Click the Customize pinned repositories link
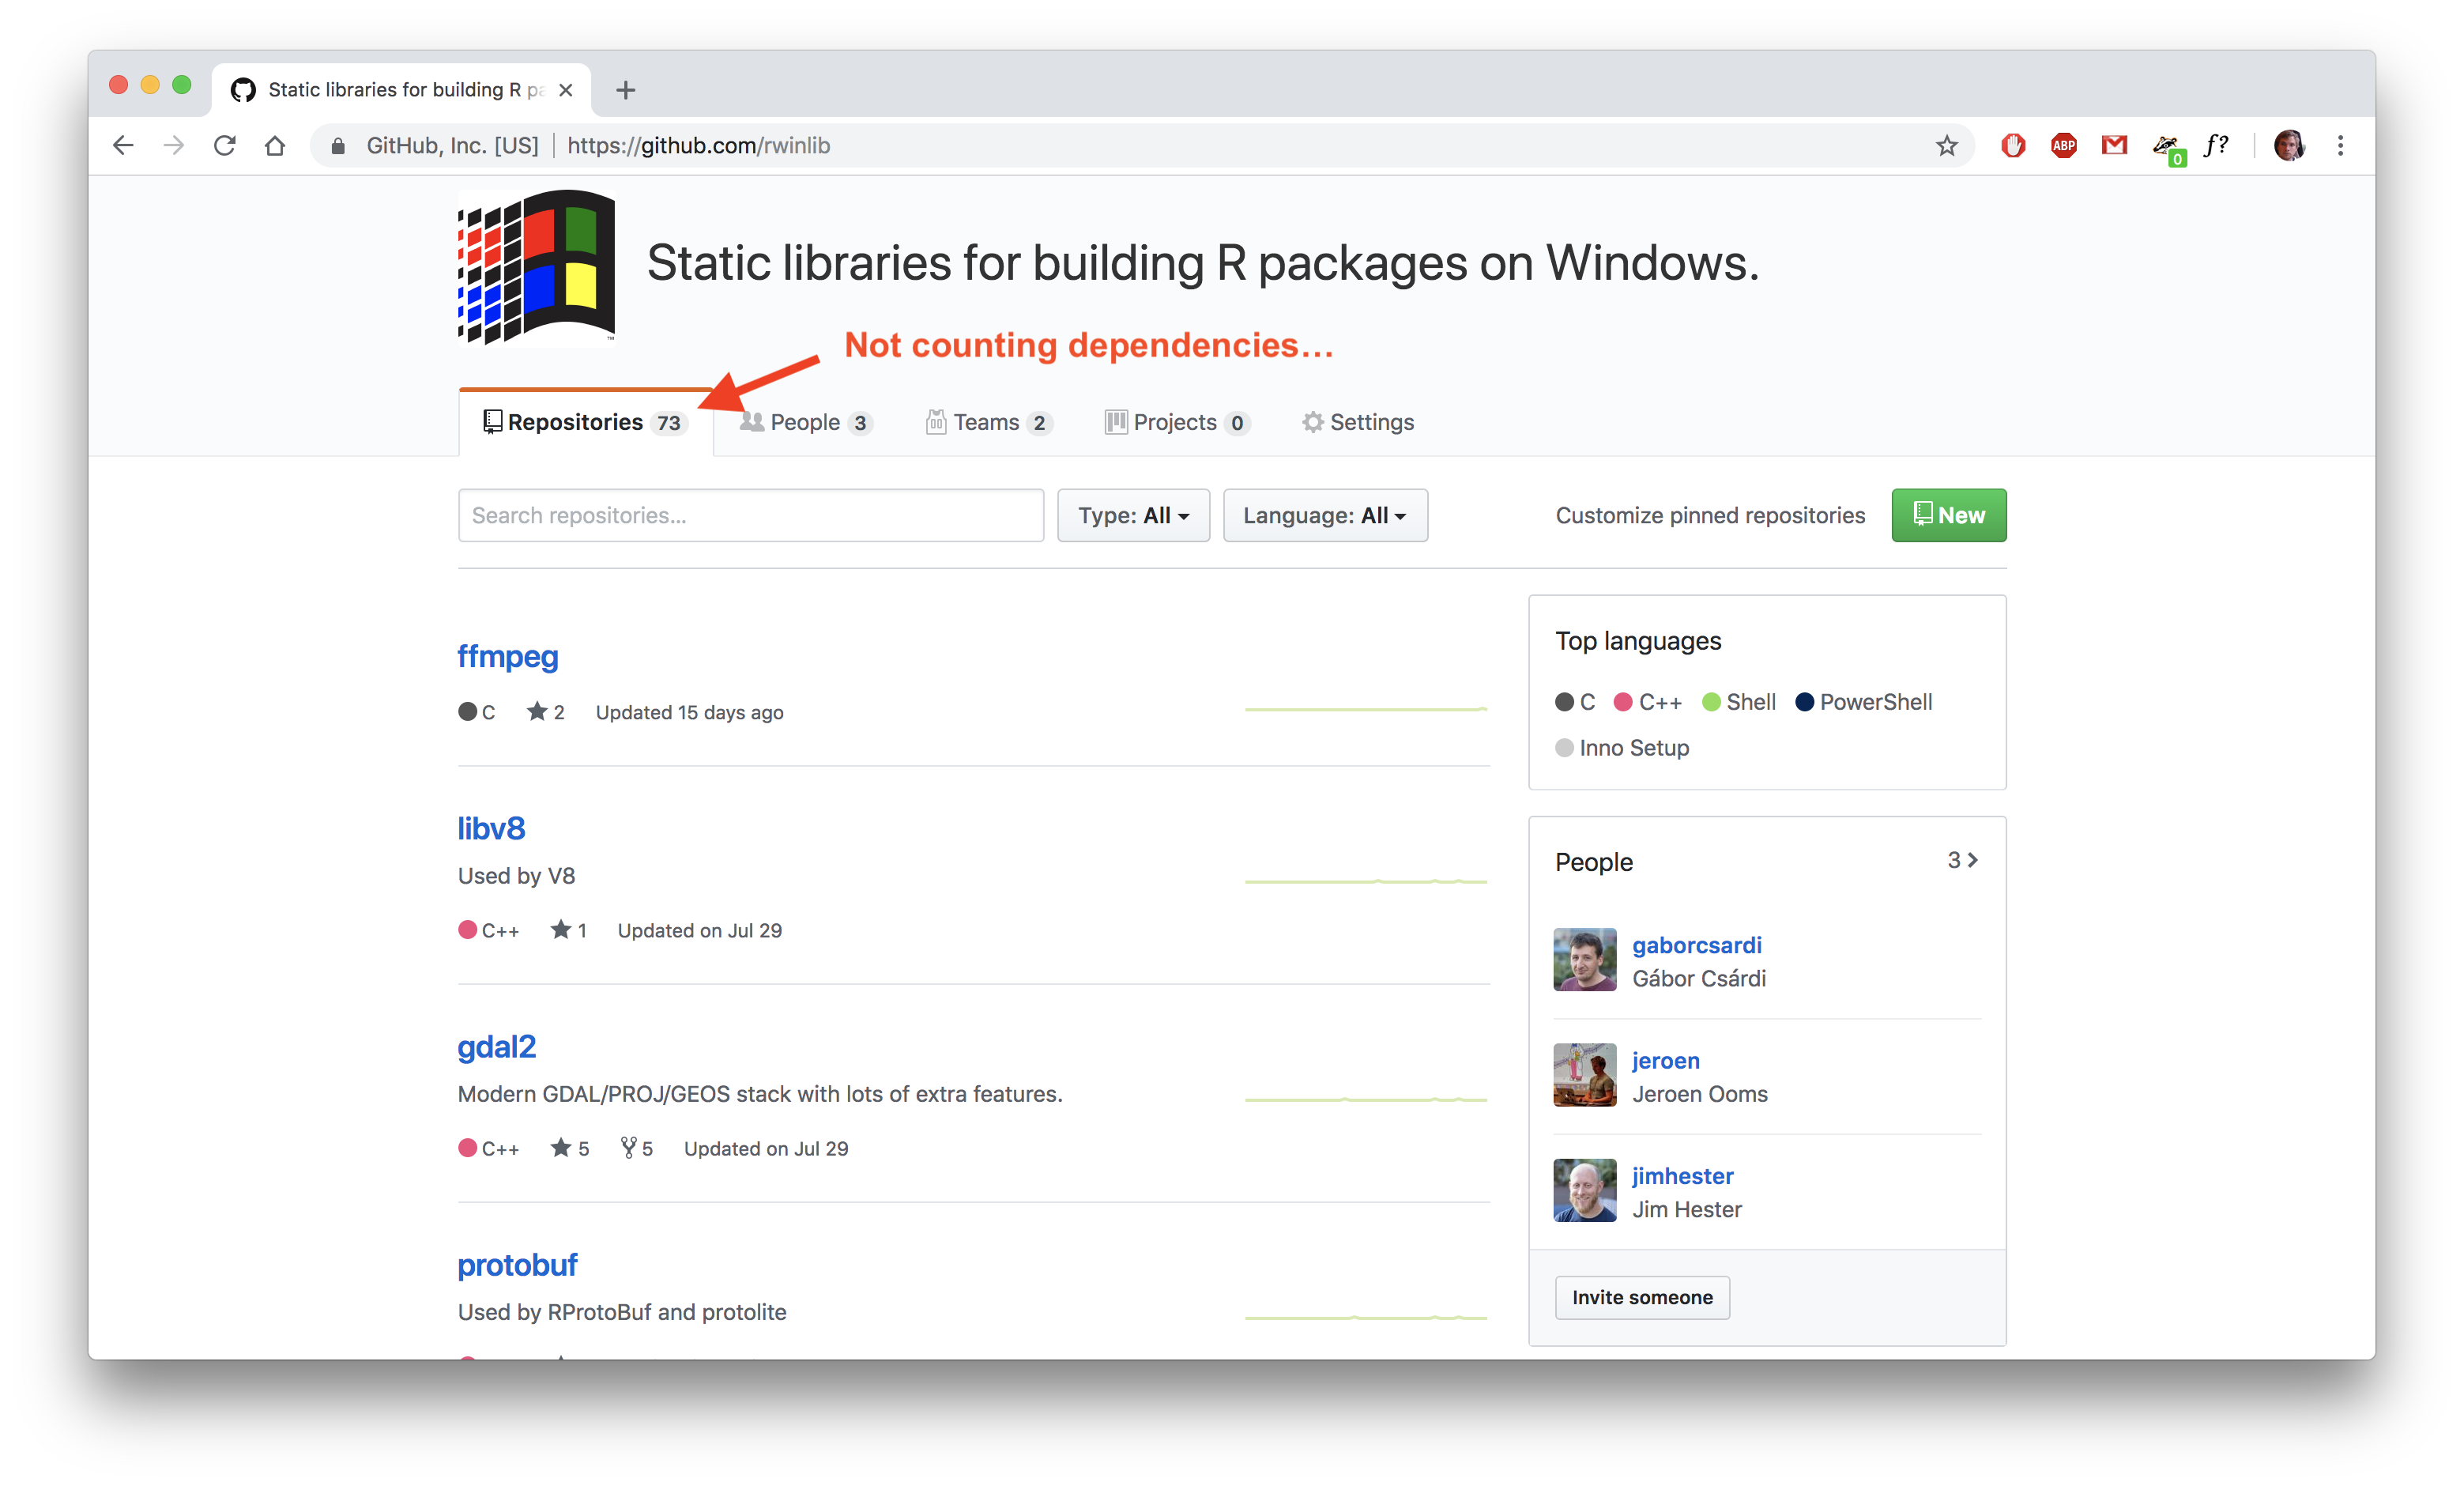Screen dimensions: 2464x1486 tap(1709, 514)
